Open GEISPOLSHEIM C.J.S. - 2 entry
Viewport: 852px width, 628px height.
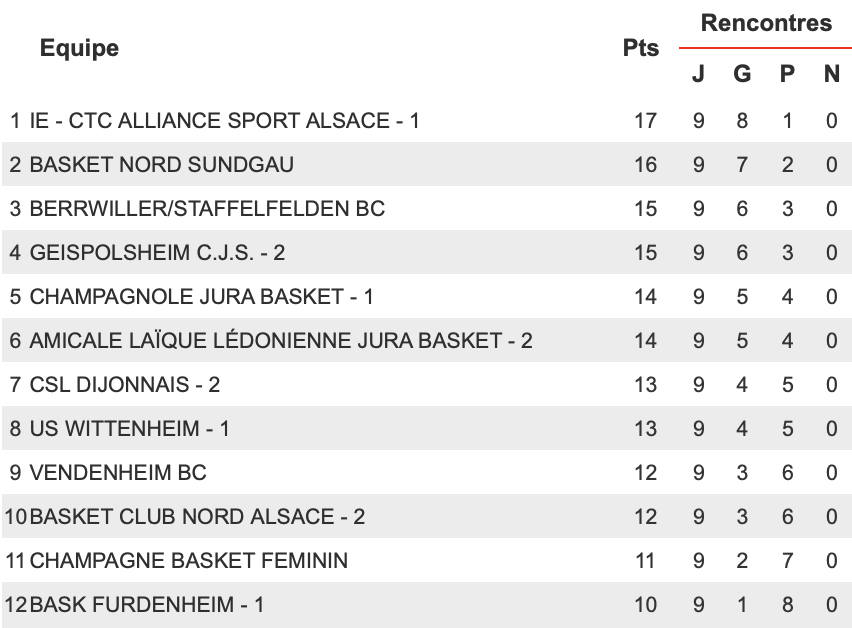click(x=157, y=253)
